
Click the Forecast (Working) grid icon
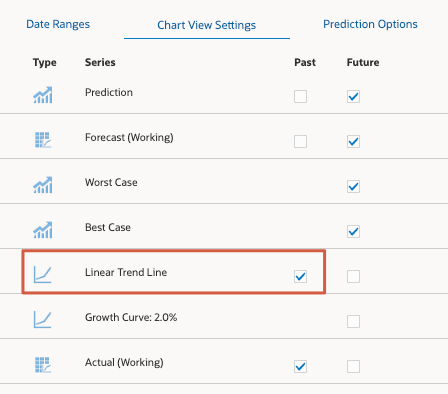(x=43, y=140)
